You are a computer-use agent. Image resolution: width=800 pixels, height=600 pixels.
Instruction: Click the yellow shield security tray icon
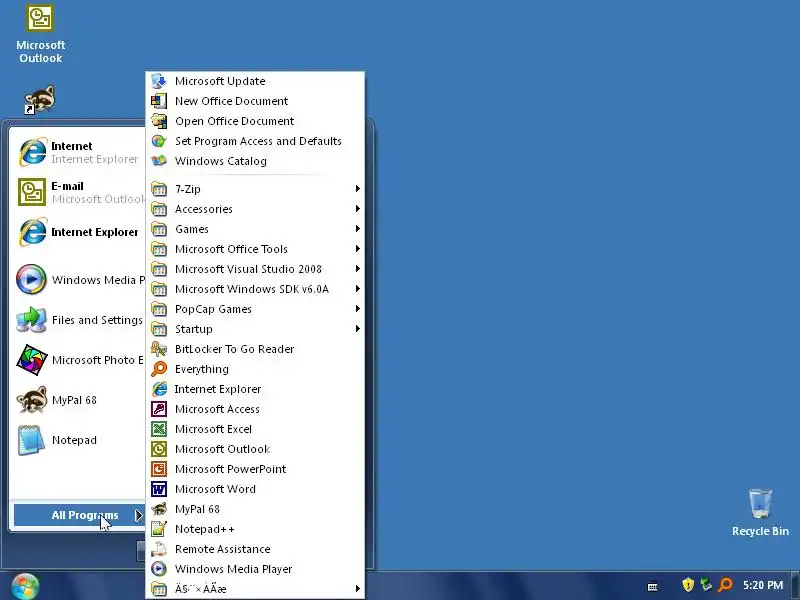[x=688, y=585]
